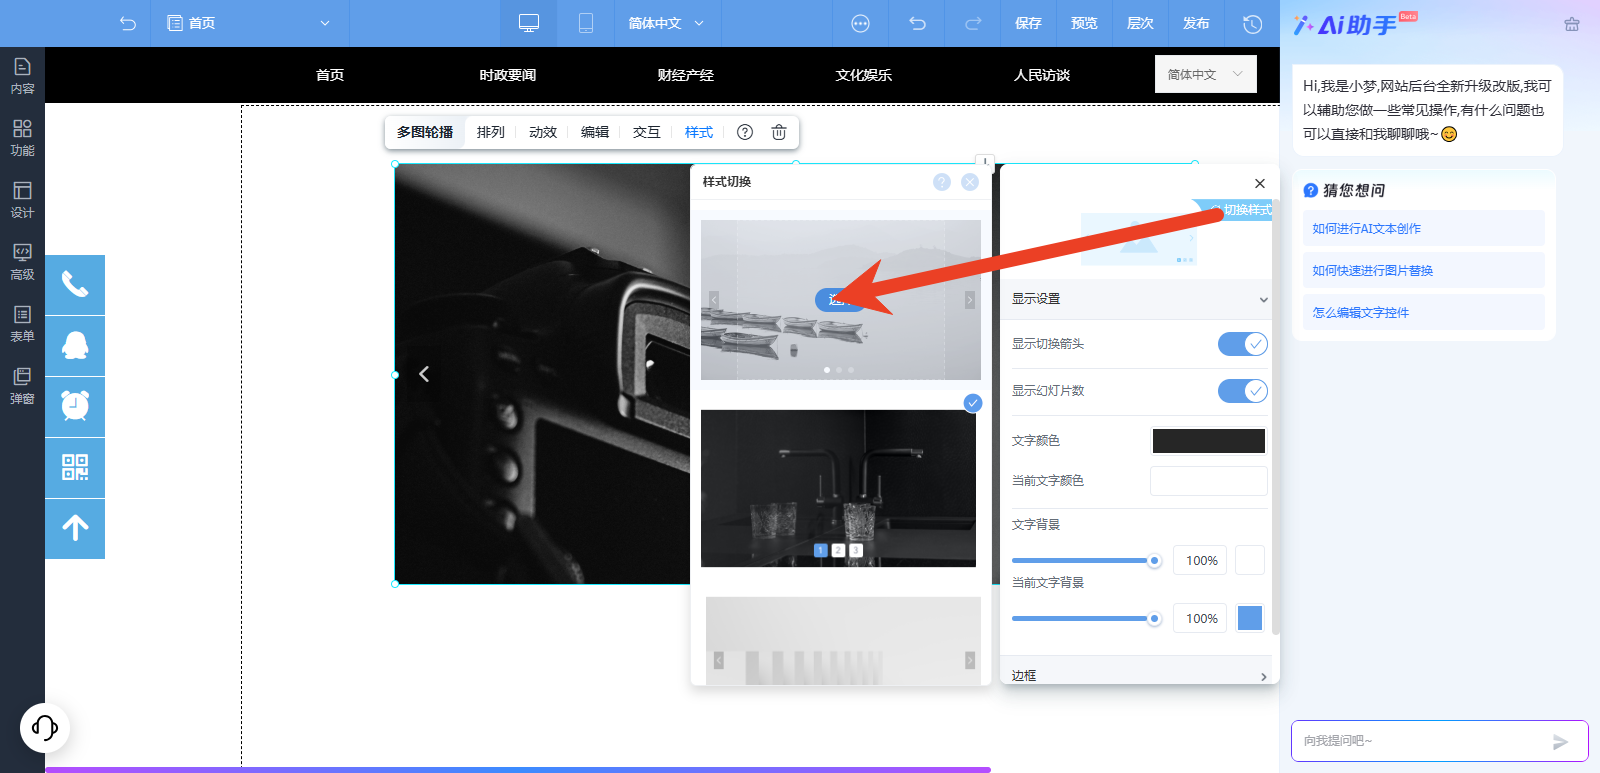Image resolution: width=1600 pixels, height=773 pixels.
Task: Click the 如何进行AI文本创作 suggestion link
Action: point(1367,229)
